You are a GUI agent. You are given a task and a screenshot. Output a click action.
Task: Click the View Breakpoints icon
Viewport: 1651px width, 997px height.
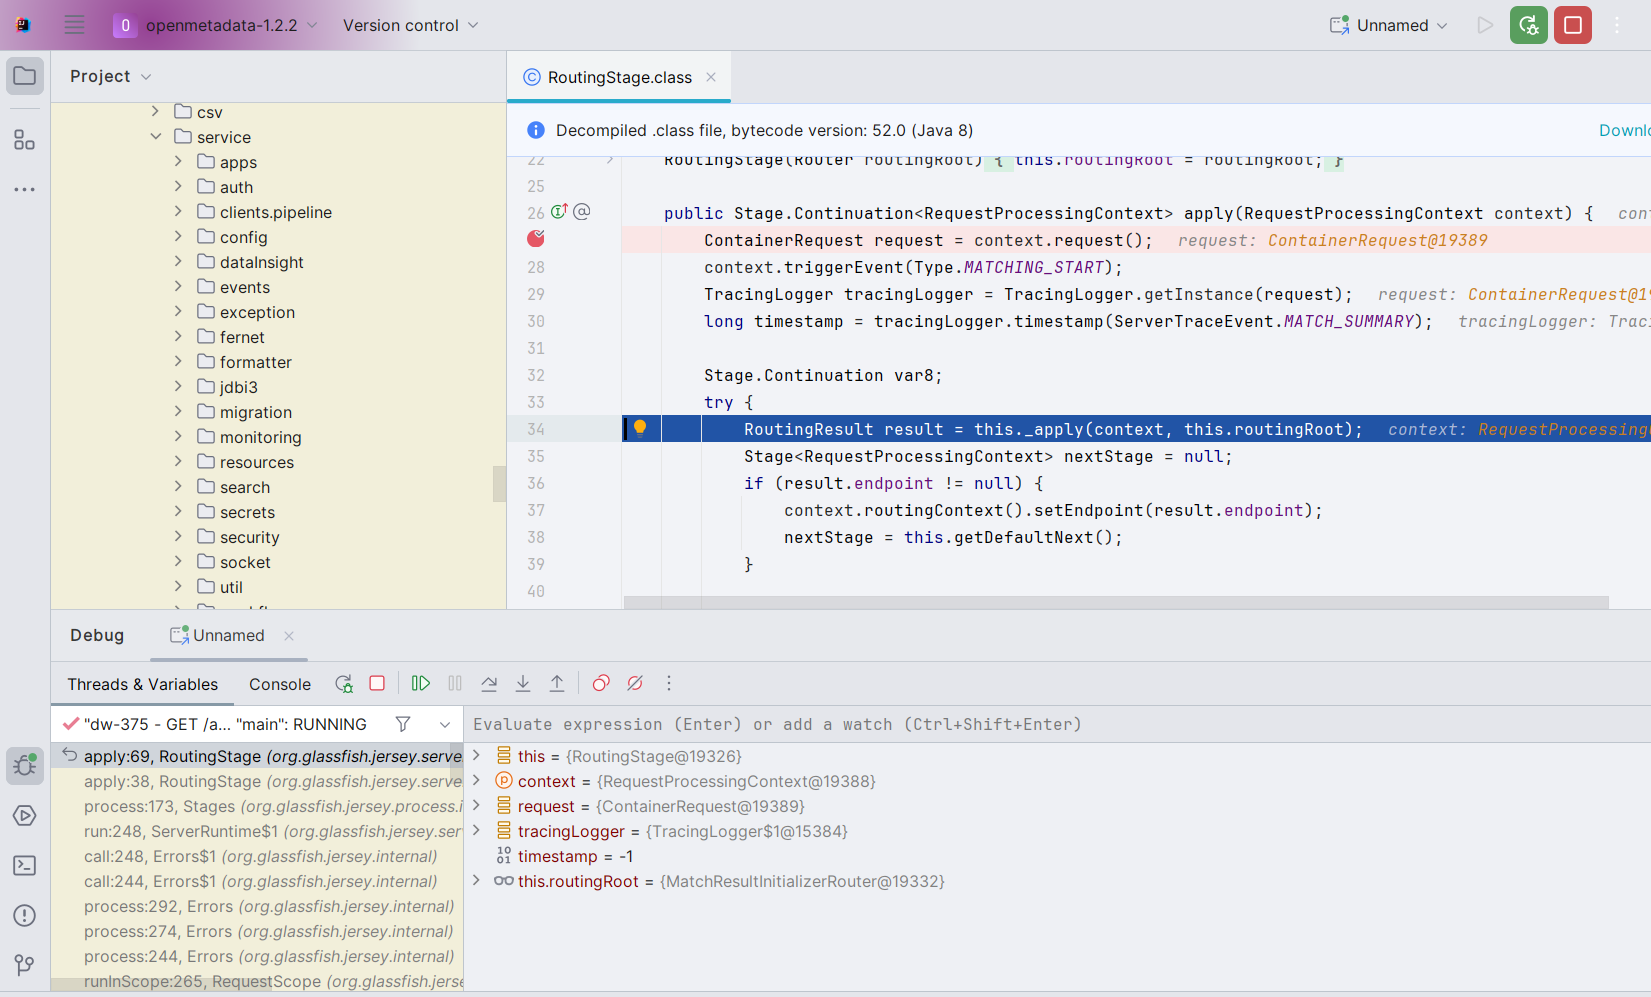[601, 683]
